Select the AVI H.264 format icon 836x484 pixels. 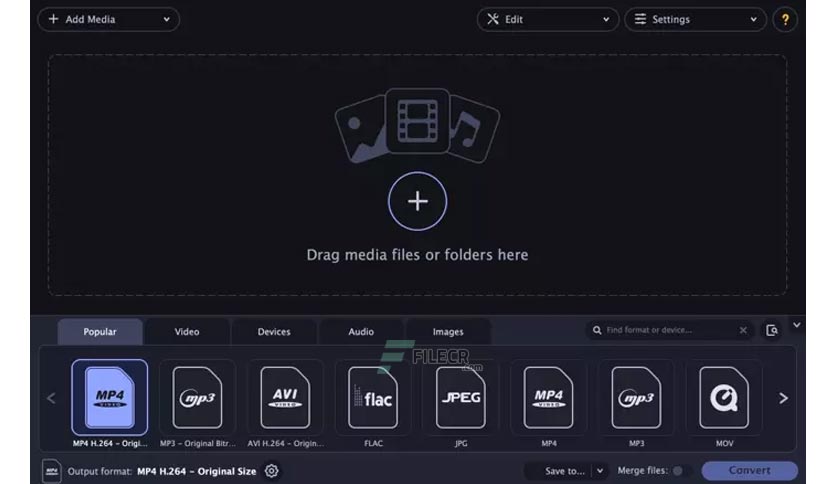285,398
